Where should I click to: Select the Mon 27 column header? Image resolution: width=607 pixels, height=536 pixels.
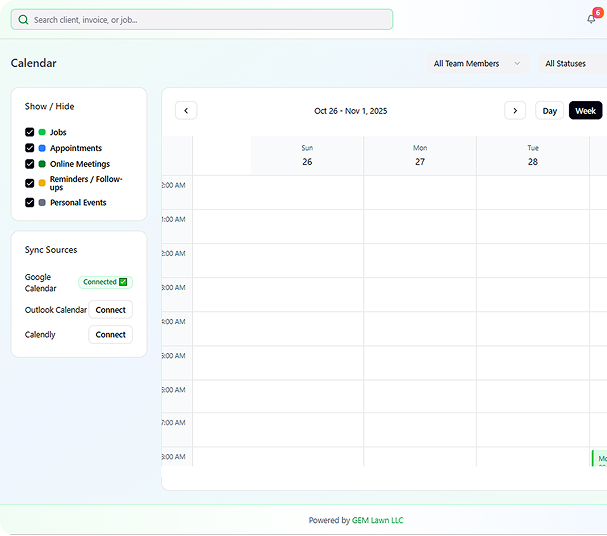pos(420,156)
